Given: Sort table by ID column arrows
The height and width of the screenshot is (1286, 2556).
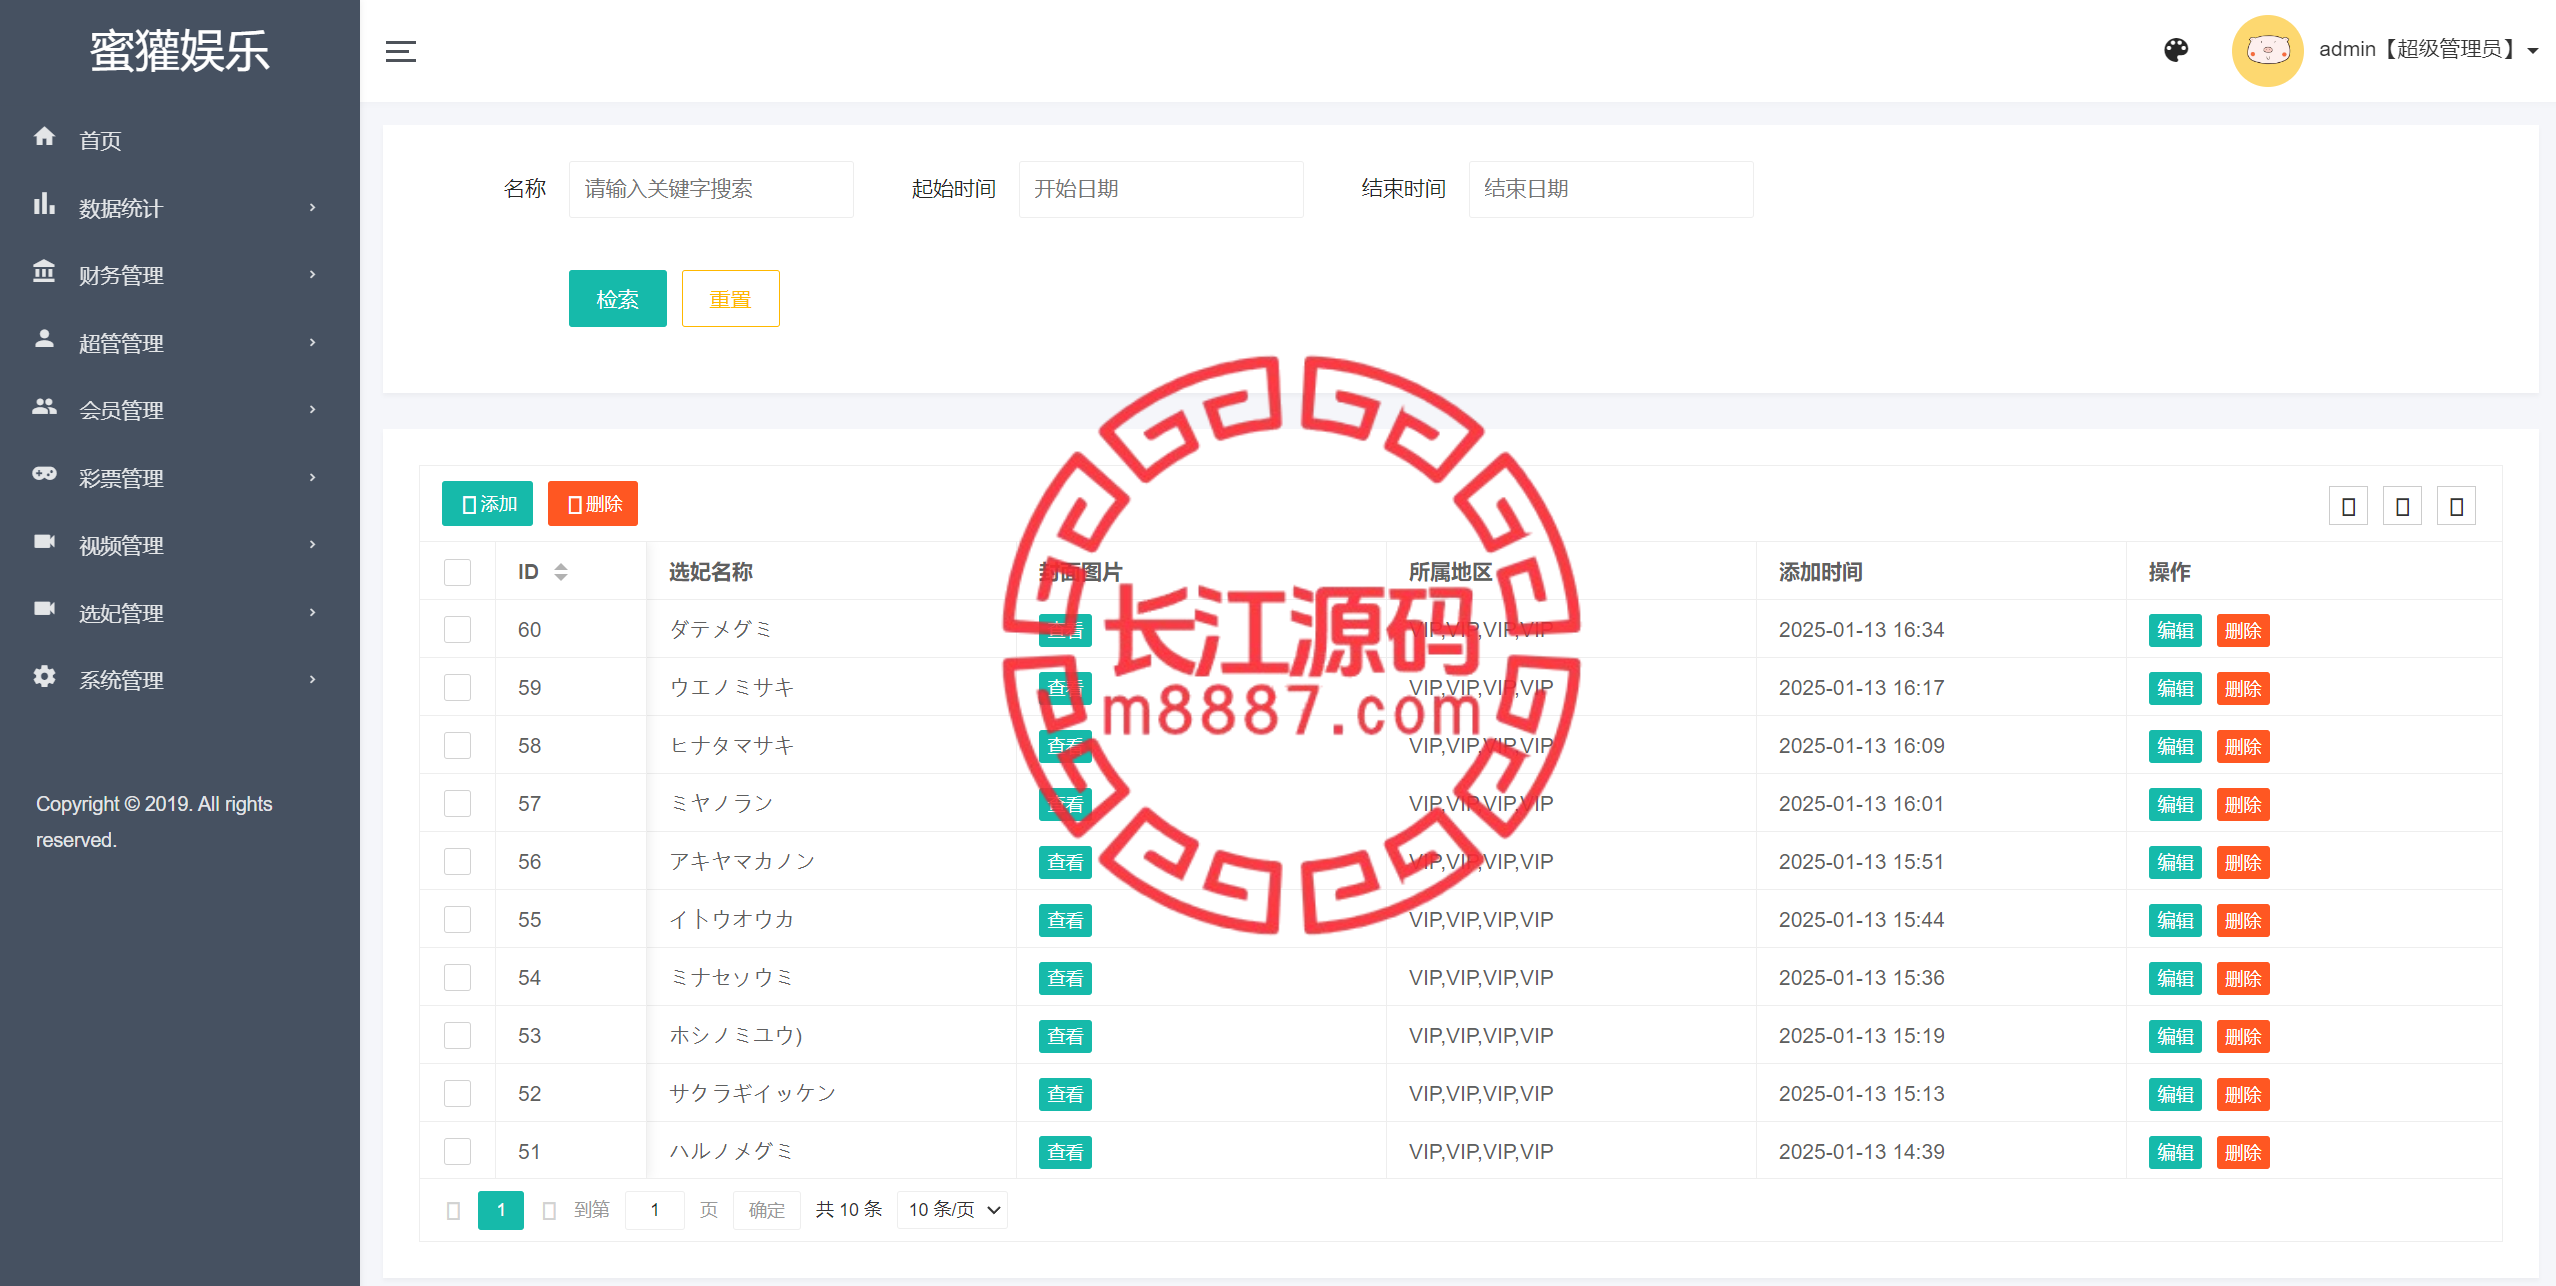Looking at the screenshot, I should pos(561,572).
